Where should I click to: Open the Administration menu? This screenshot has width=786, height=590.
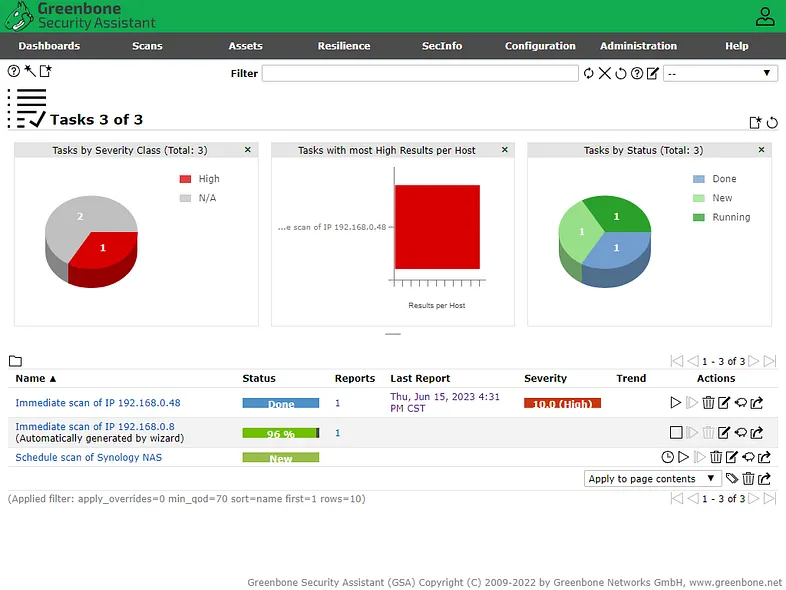click(x=639, y=46)
